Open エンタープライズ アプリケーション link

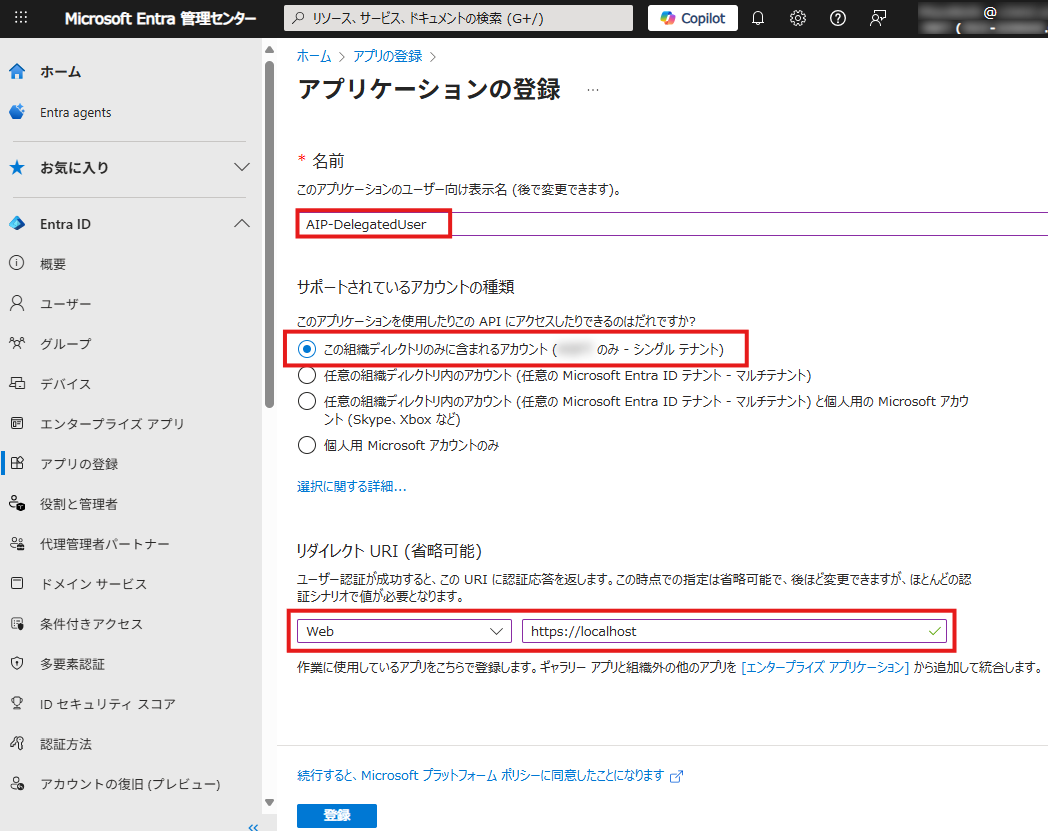(x=825, y=667)
